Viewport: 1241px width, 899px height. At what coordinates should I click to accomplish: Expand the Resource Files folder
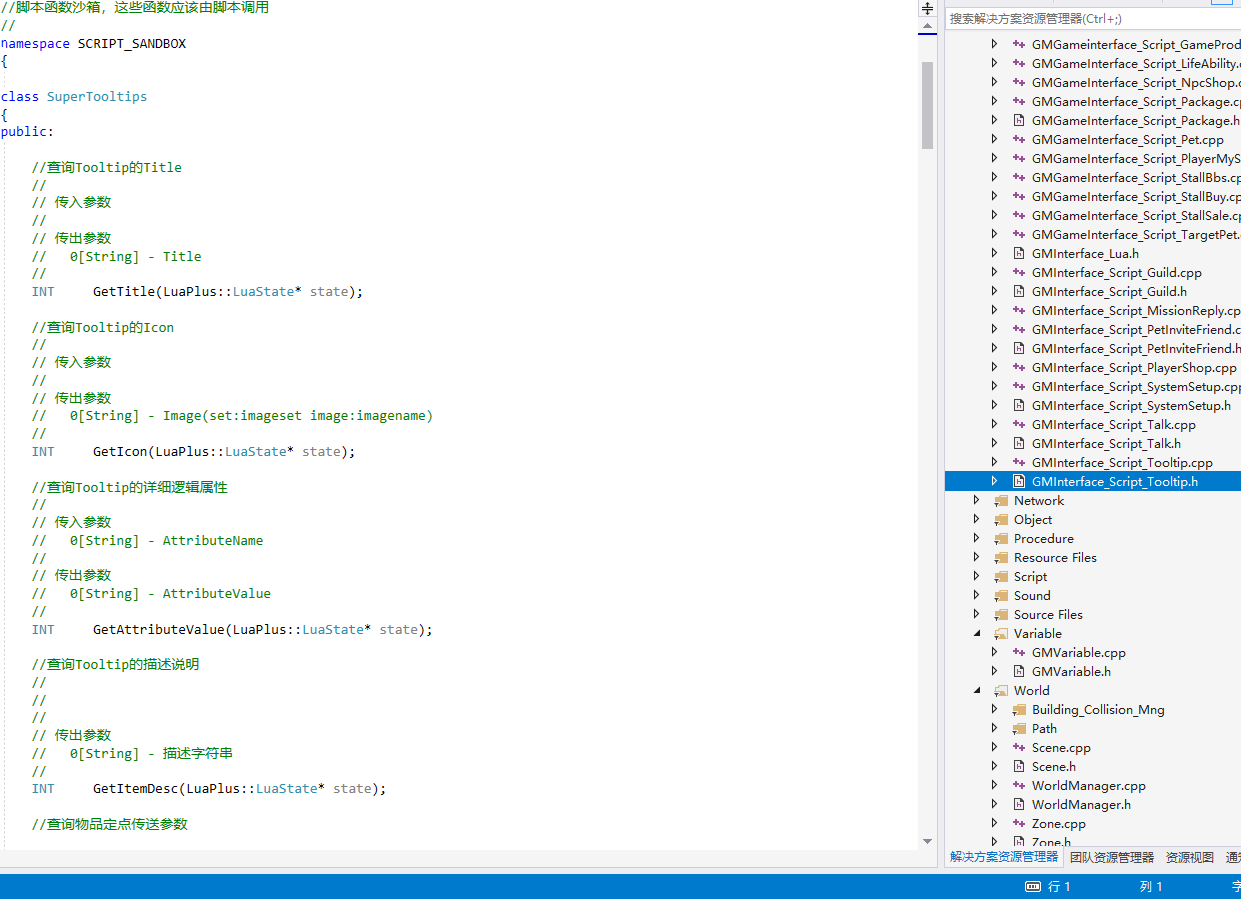tap(977, 558)
